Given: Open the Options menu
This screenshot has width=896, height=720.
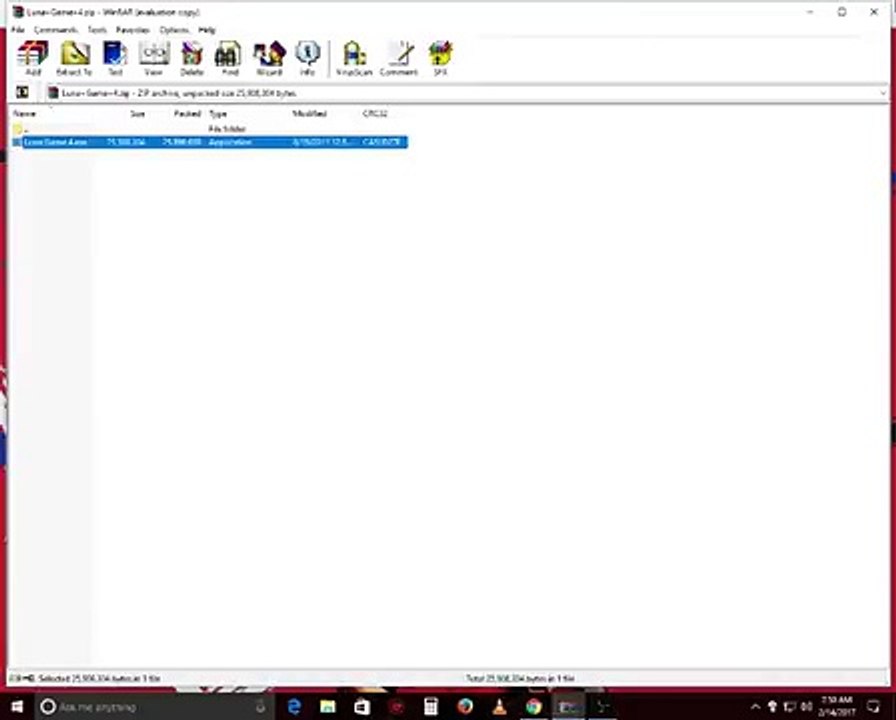Looking at the screenshot, I should tap(174, 30).
